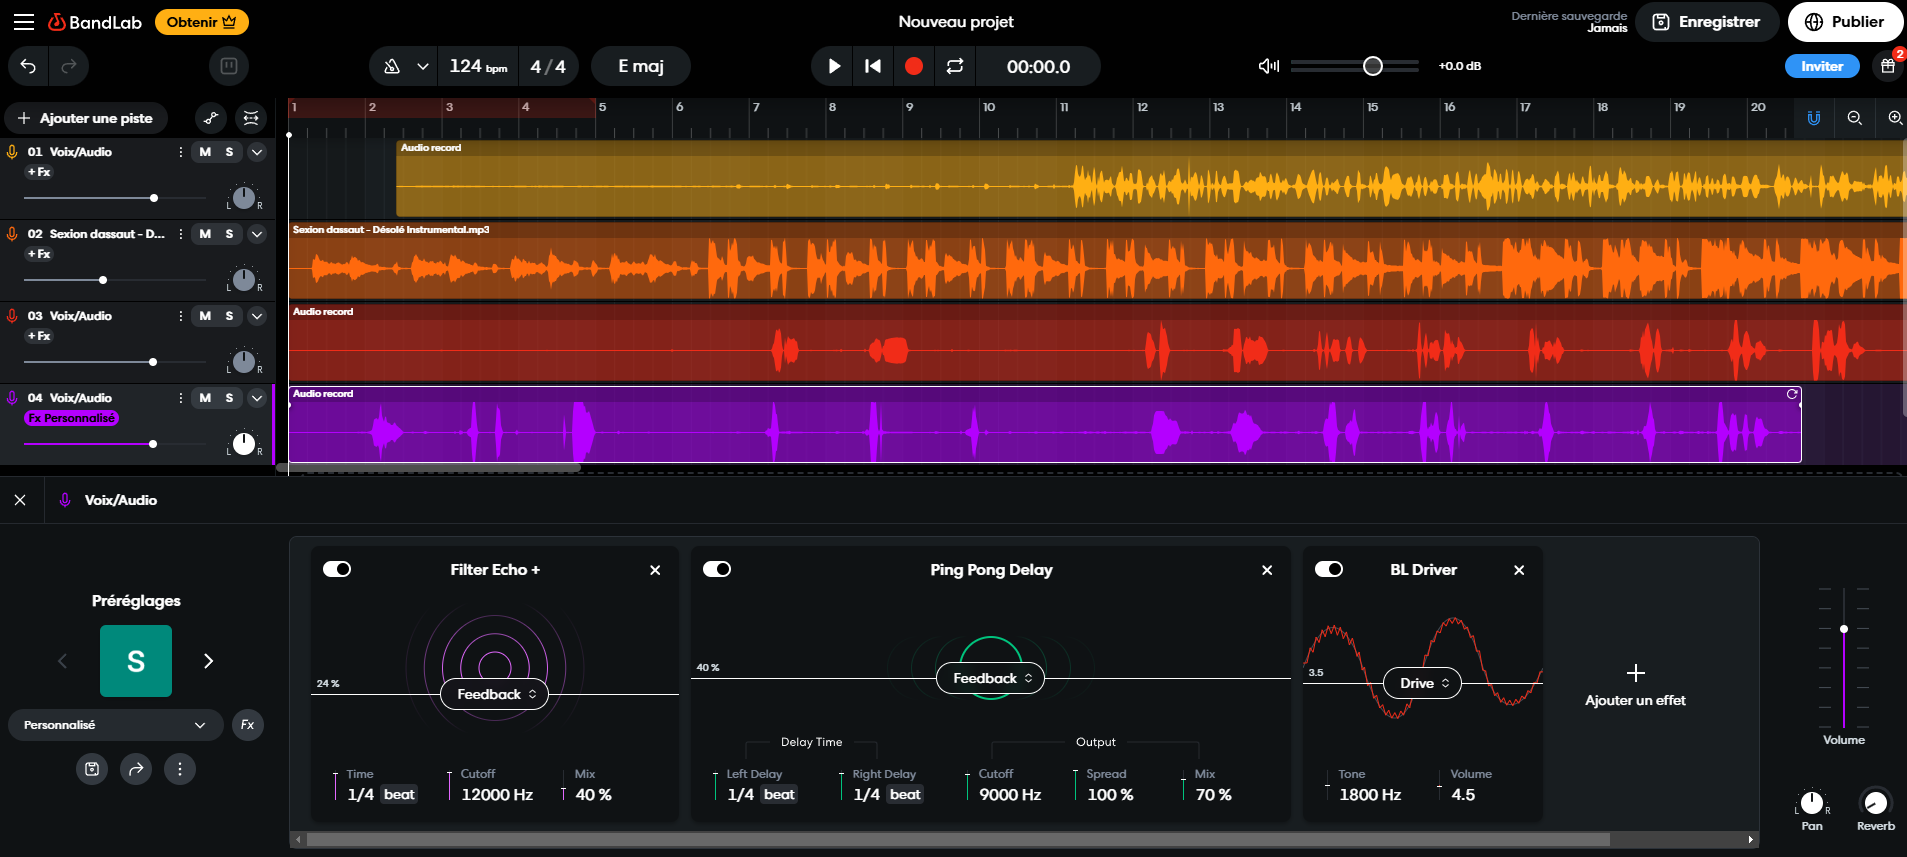Open track 02 three-dot options menu
1907x857 pixels.
point(180,234)
